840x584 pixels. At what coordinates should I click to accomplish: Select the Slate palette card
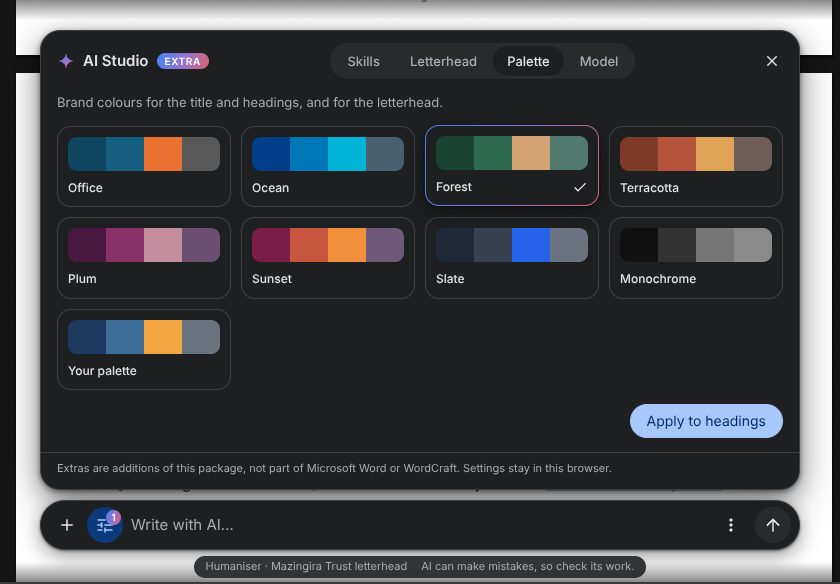pos(512,258)
